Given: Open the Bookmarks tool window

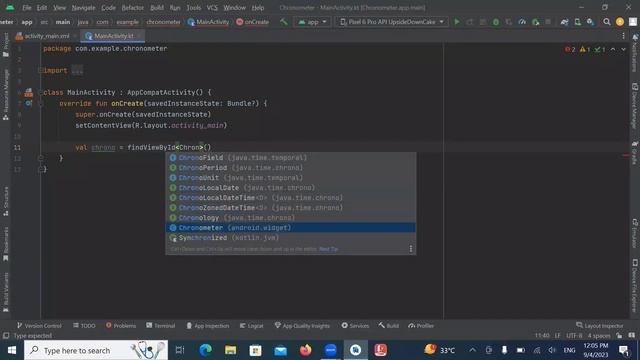Looking at the screenshot, I should 6,244.
